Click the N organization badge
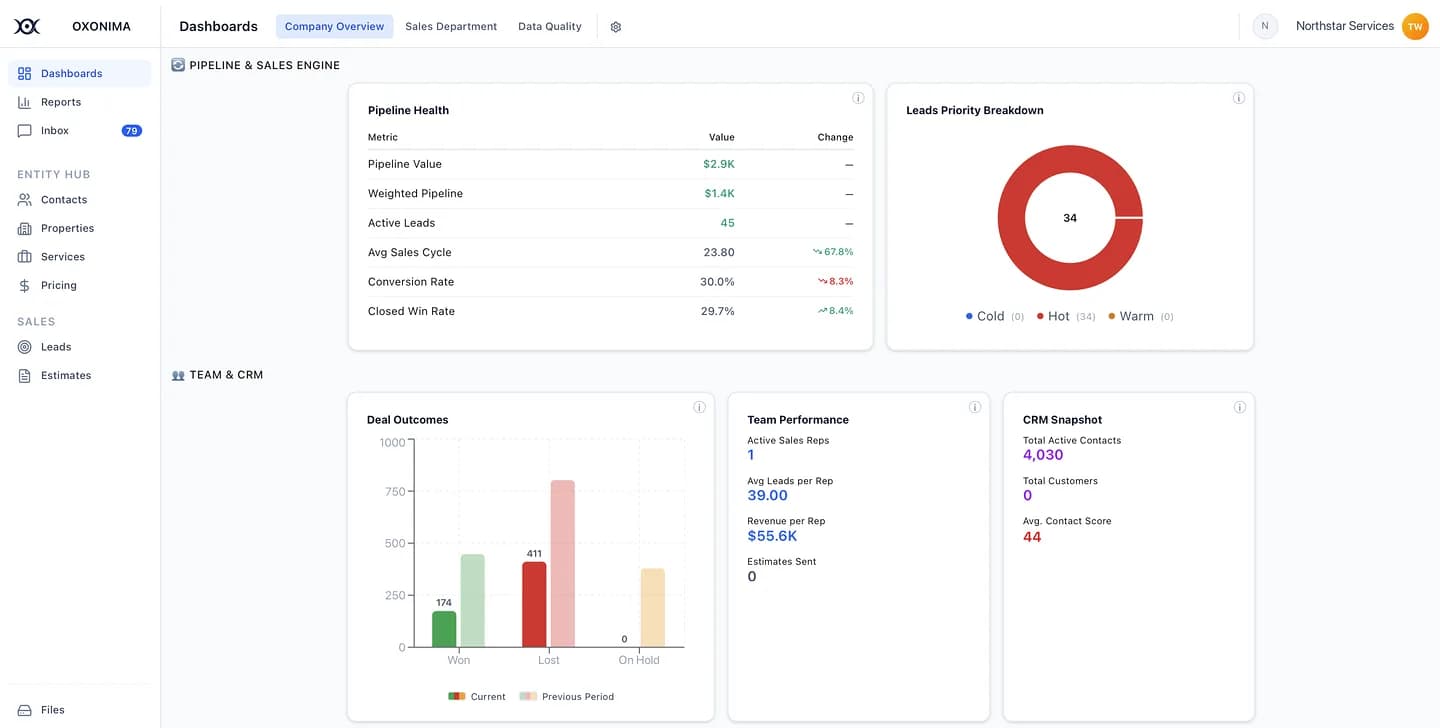The image size is (1440, 728). coord(1265,26)
